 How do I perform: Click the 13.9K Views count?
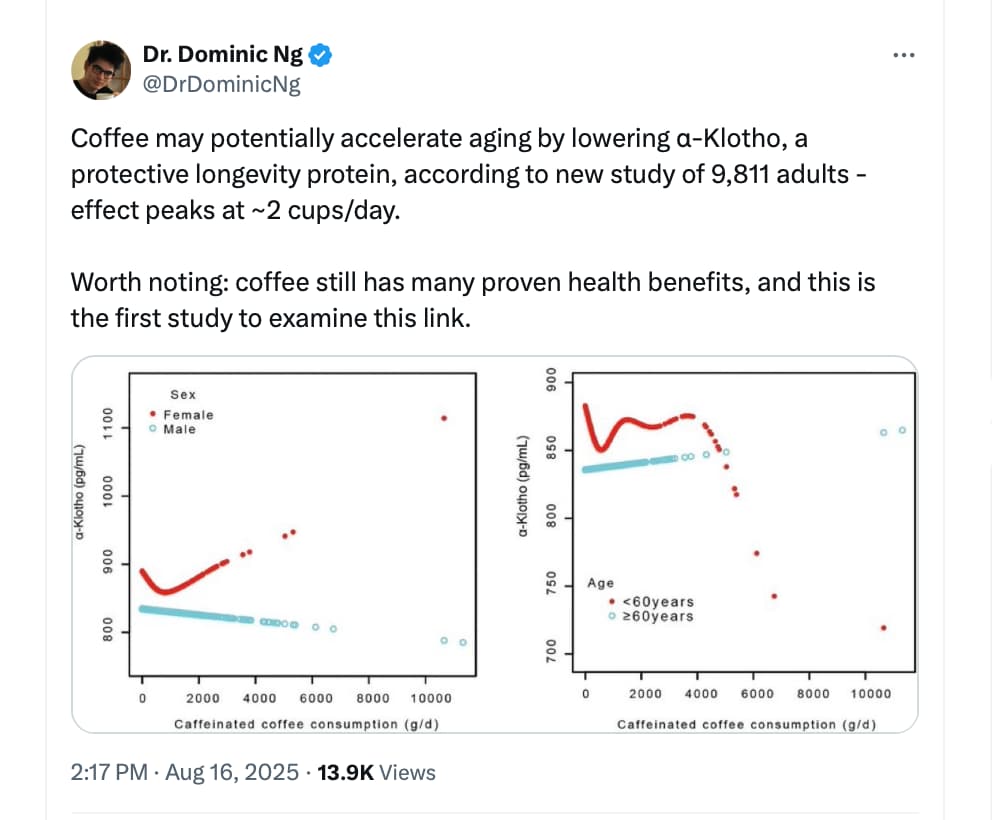coord(375,772)
